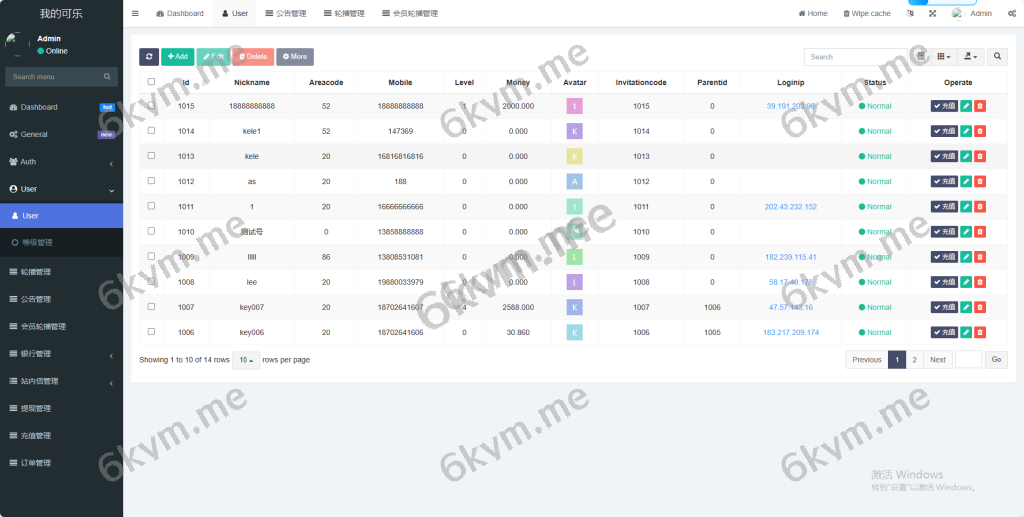This screenshot has width=1024, height=517.
Task: Enter fullscreen using the expand icon
Action: click(x=932, y=14)
